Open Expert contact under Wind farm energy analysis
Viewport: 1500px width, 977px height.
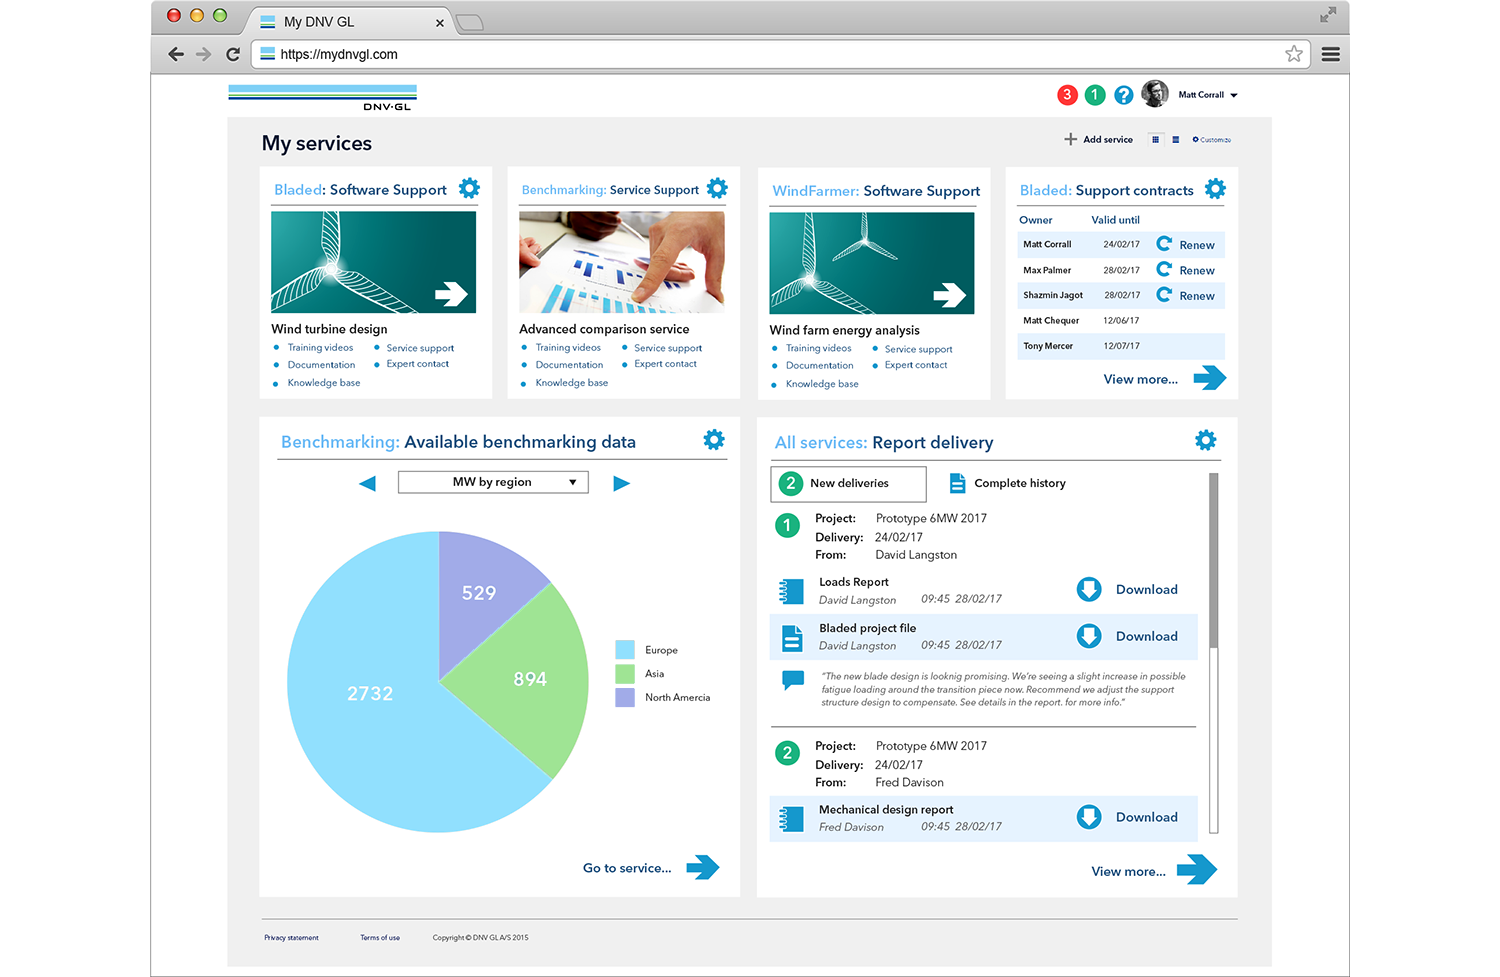coord(915,365)
